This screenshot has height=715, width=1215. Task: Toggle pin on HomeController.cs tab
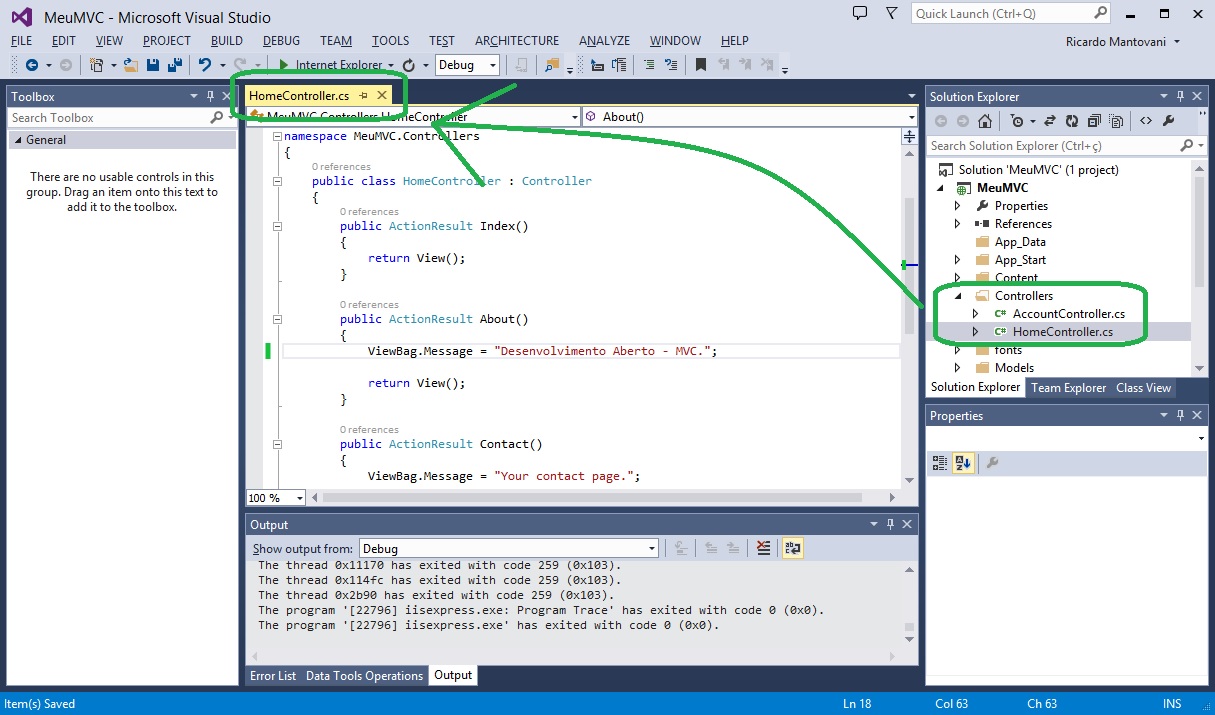point(364,96)
